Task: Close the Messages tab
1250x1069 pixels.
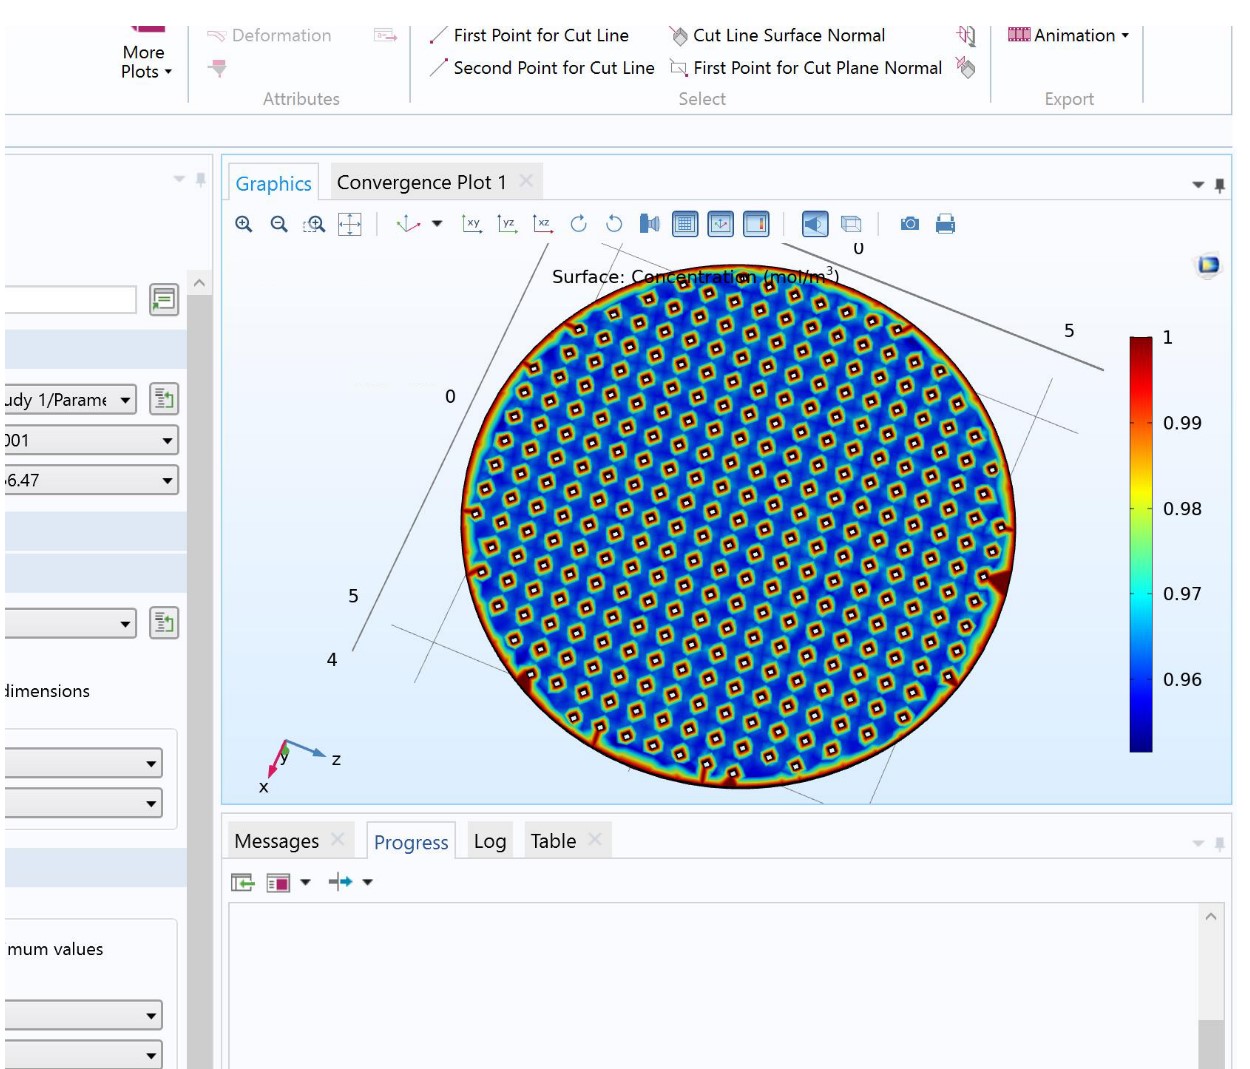Action: 338,840
